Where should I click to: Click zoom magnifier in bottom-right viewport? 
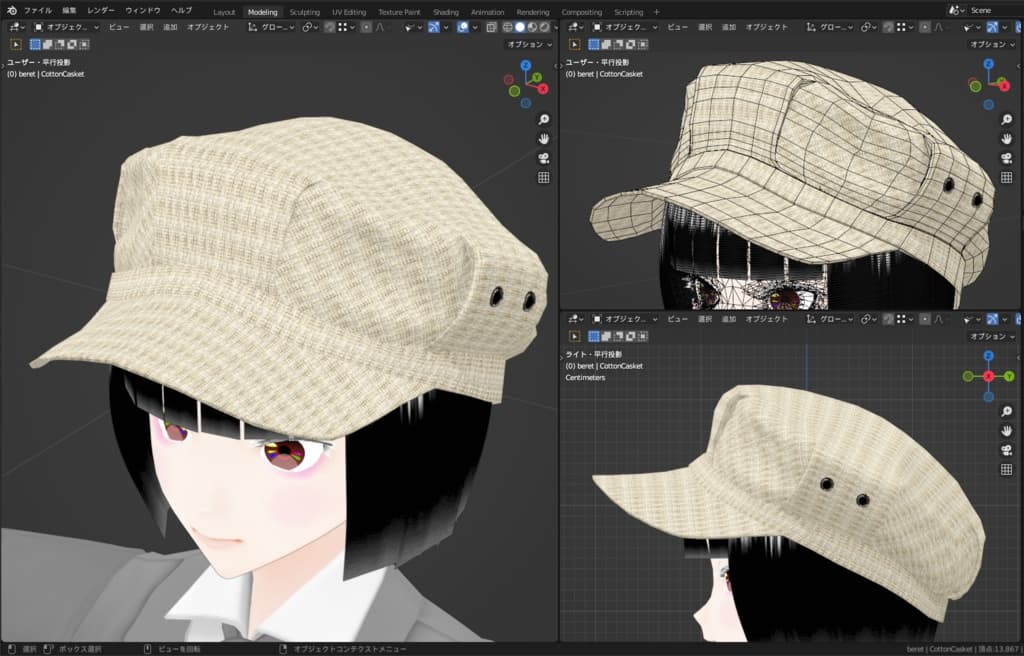[1006, 411]
